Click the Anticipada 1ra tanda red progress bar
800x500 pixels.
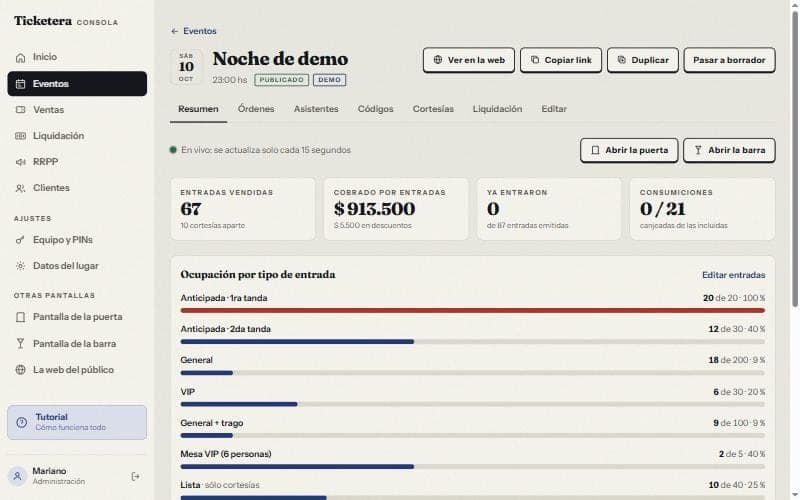pyautogui.click(x=472, y=311)
